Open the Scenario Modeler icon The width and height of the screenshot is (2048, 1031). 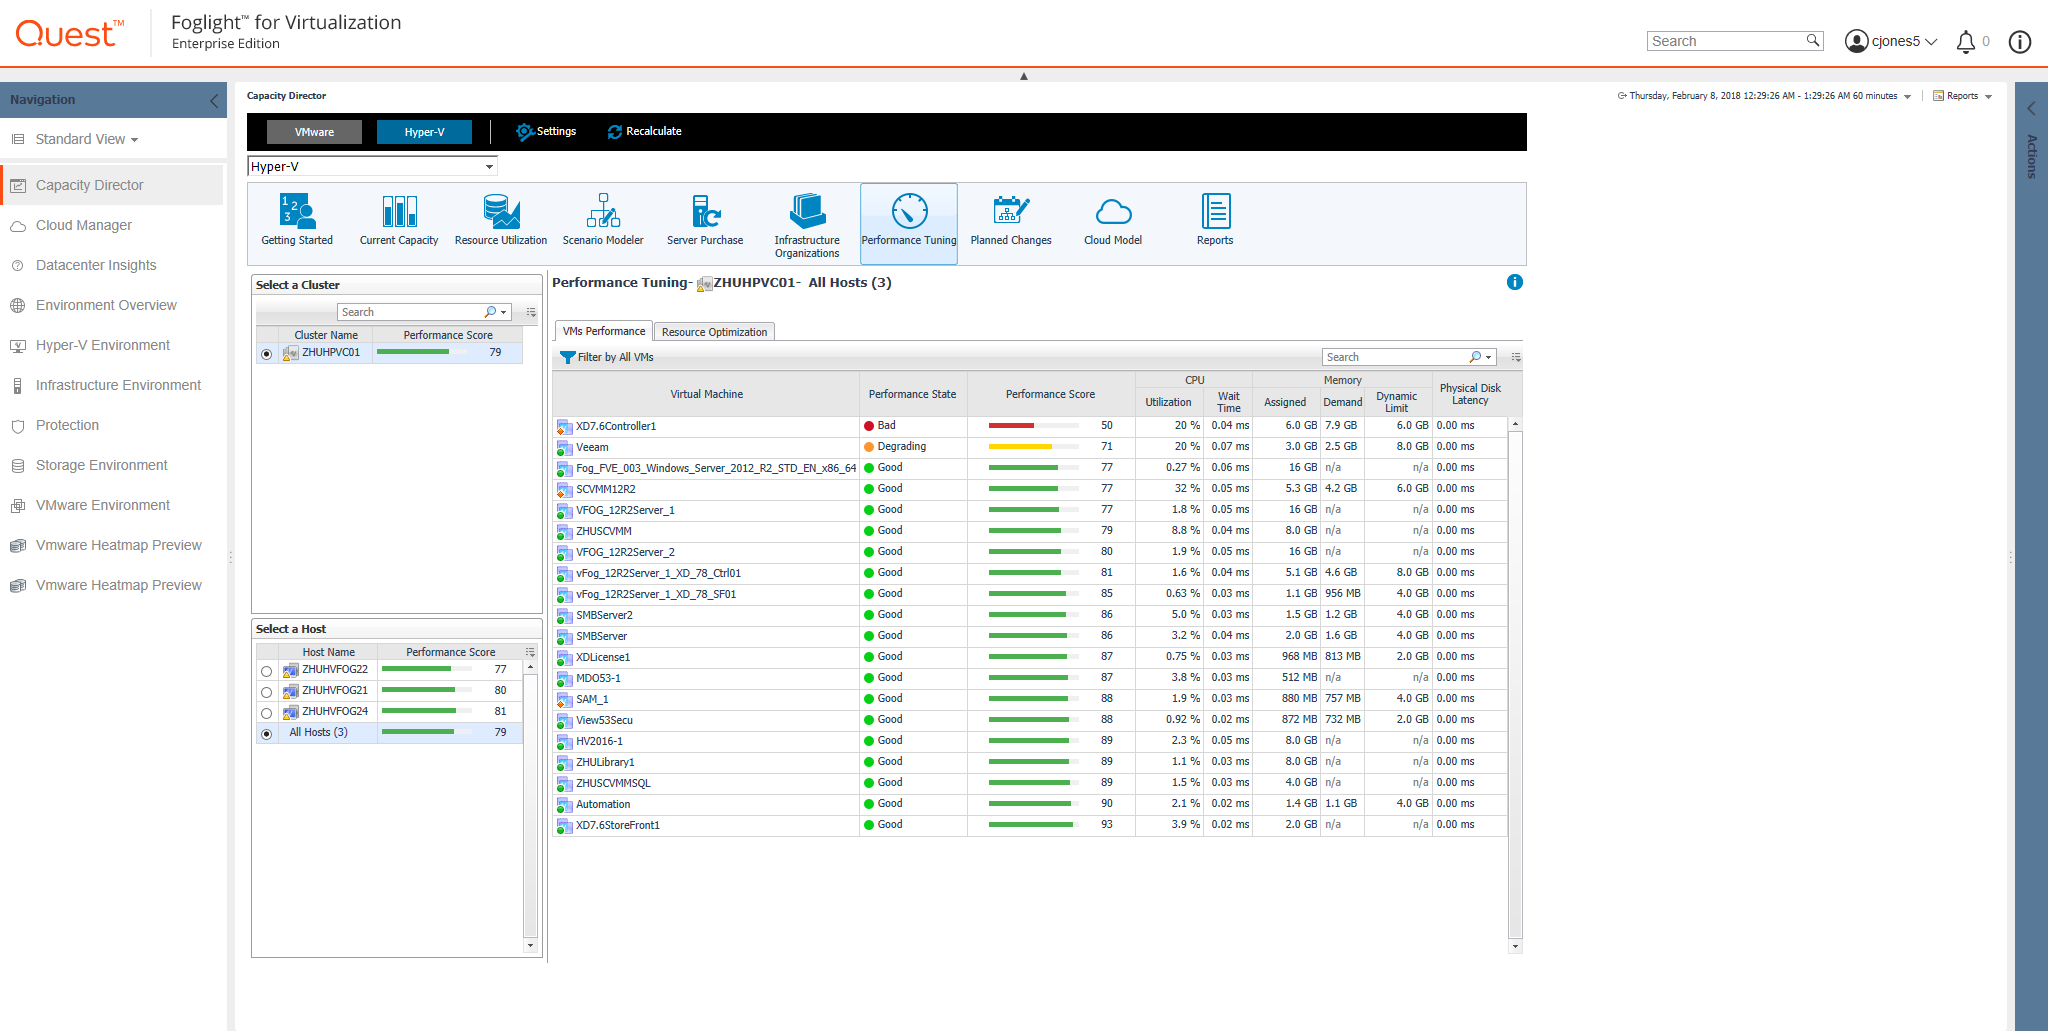(603, 212)
